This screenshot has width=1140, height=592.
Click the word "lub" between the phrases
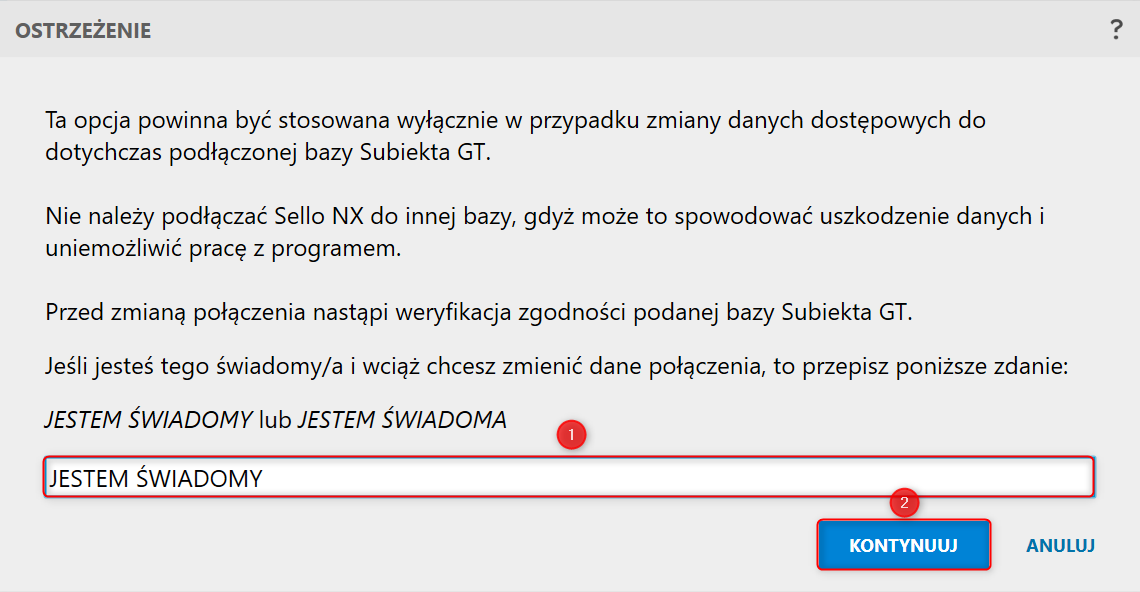[275, 420]
